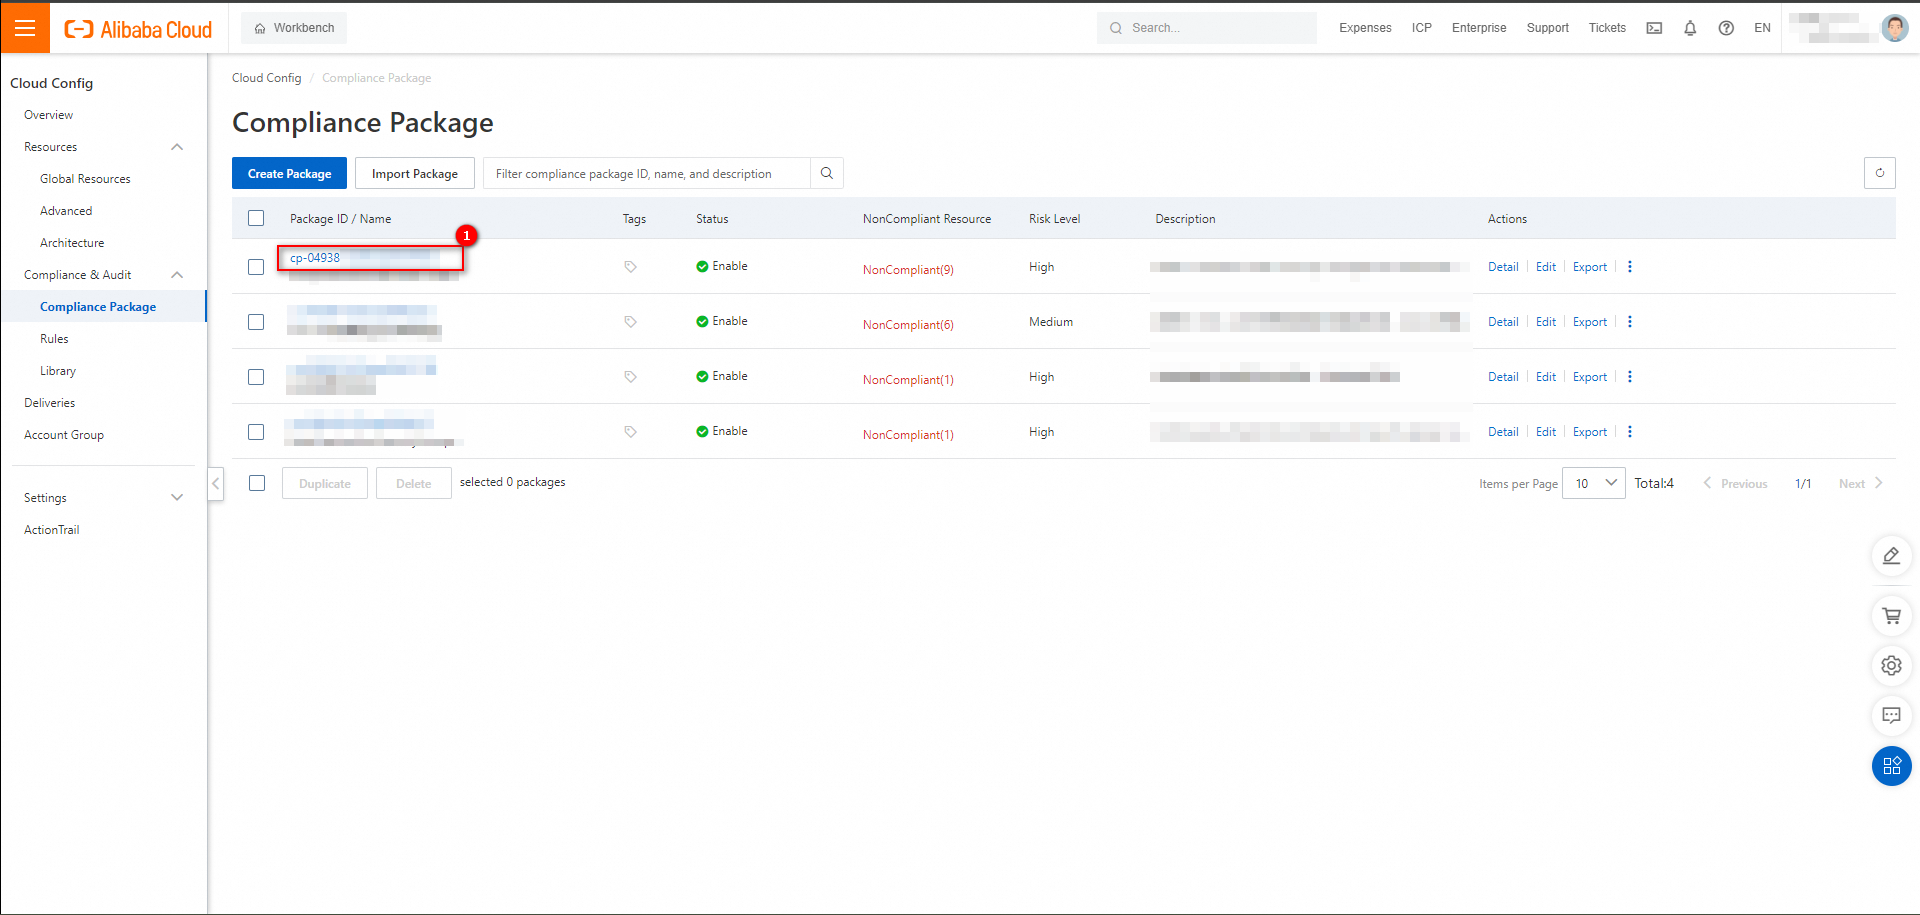Open the notifications bell

click(1690, 28)
